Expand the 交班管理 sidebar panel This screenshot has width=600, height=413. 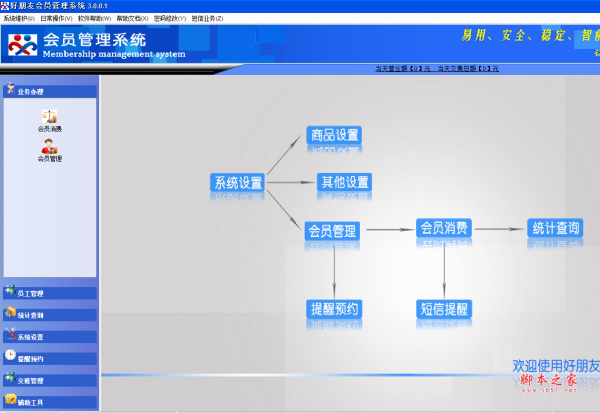(x=50, y=380)
